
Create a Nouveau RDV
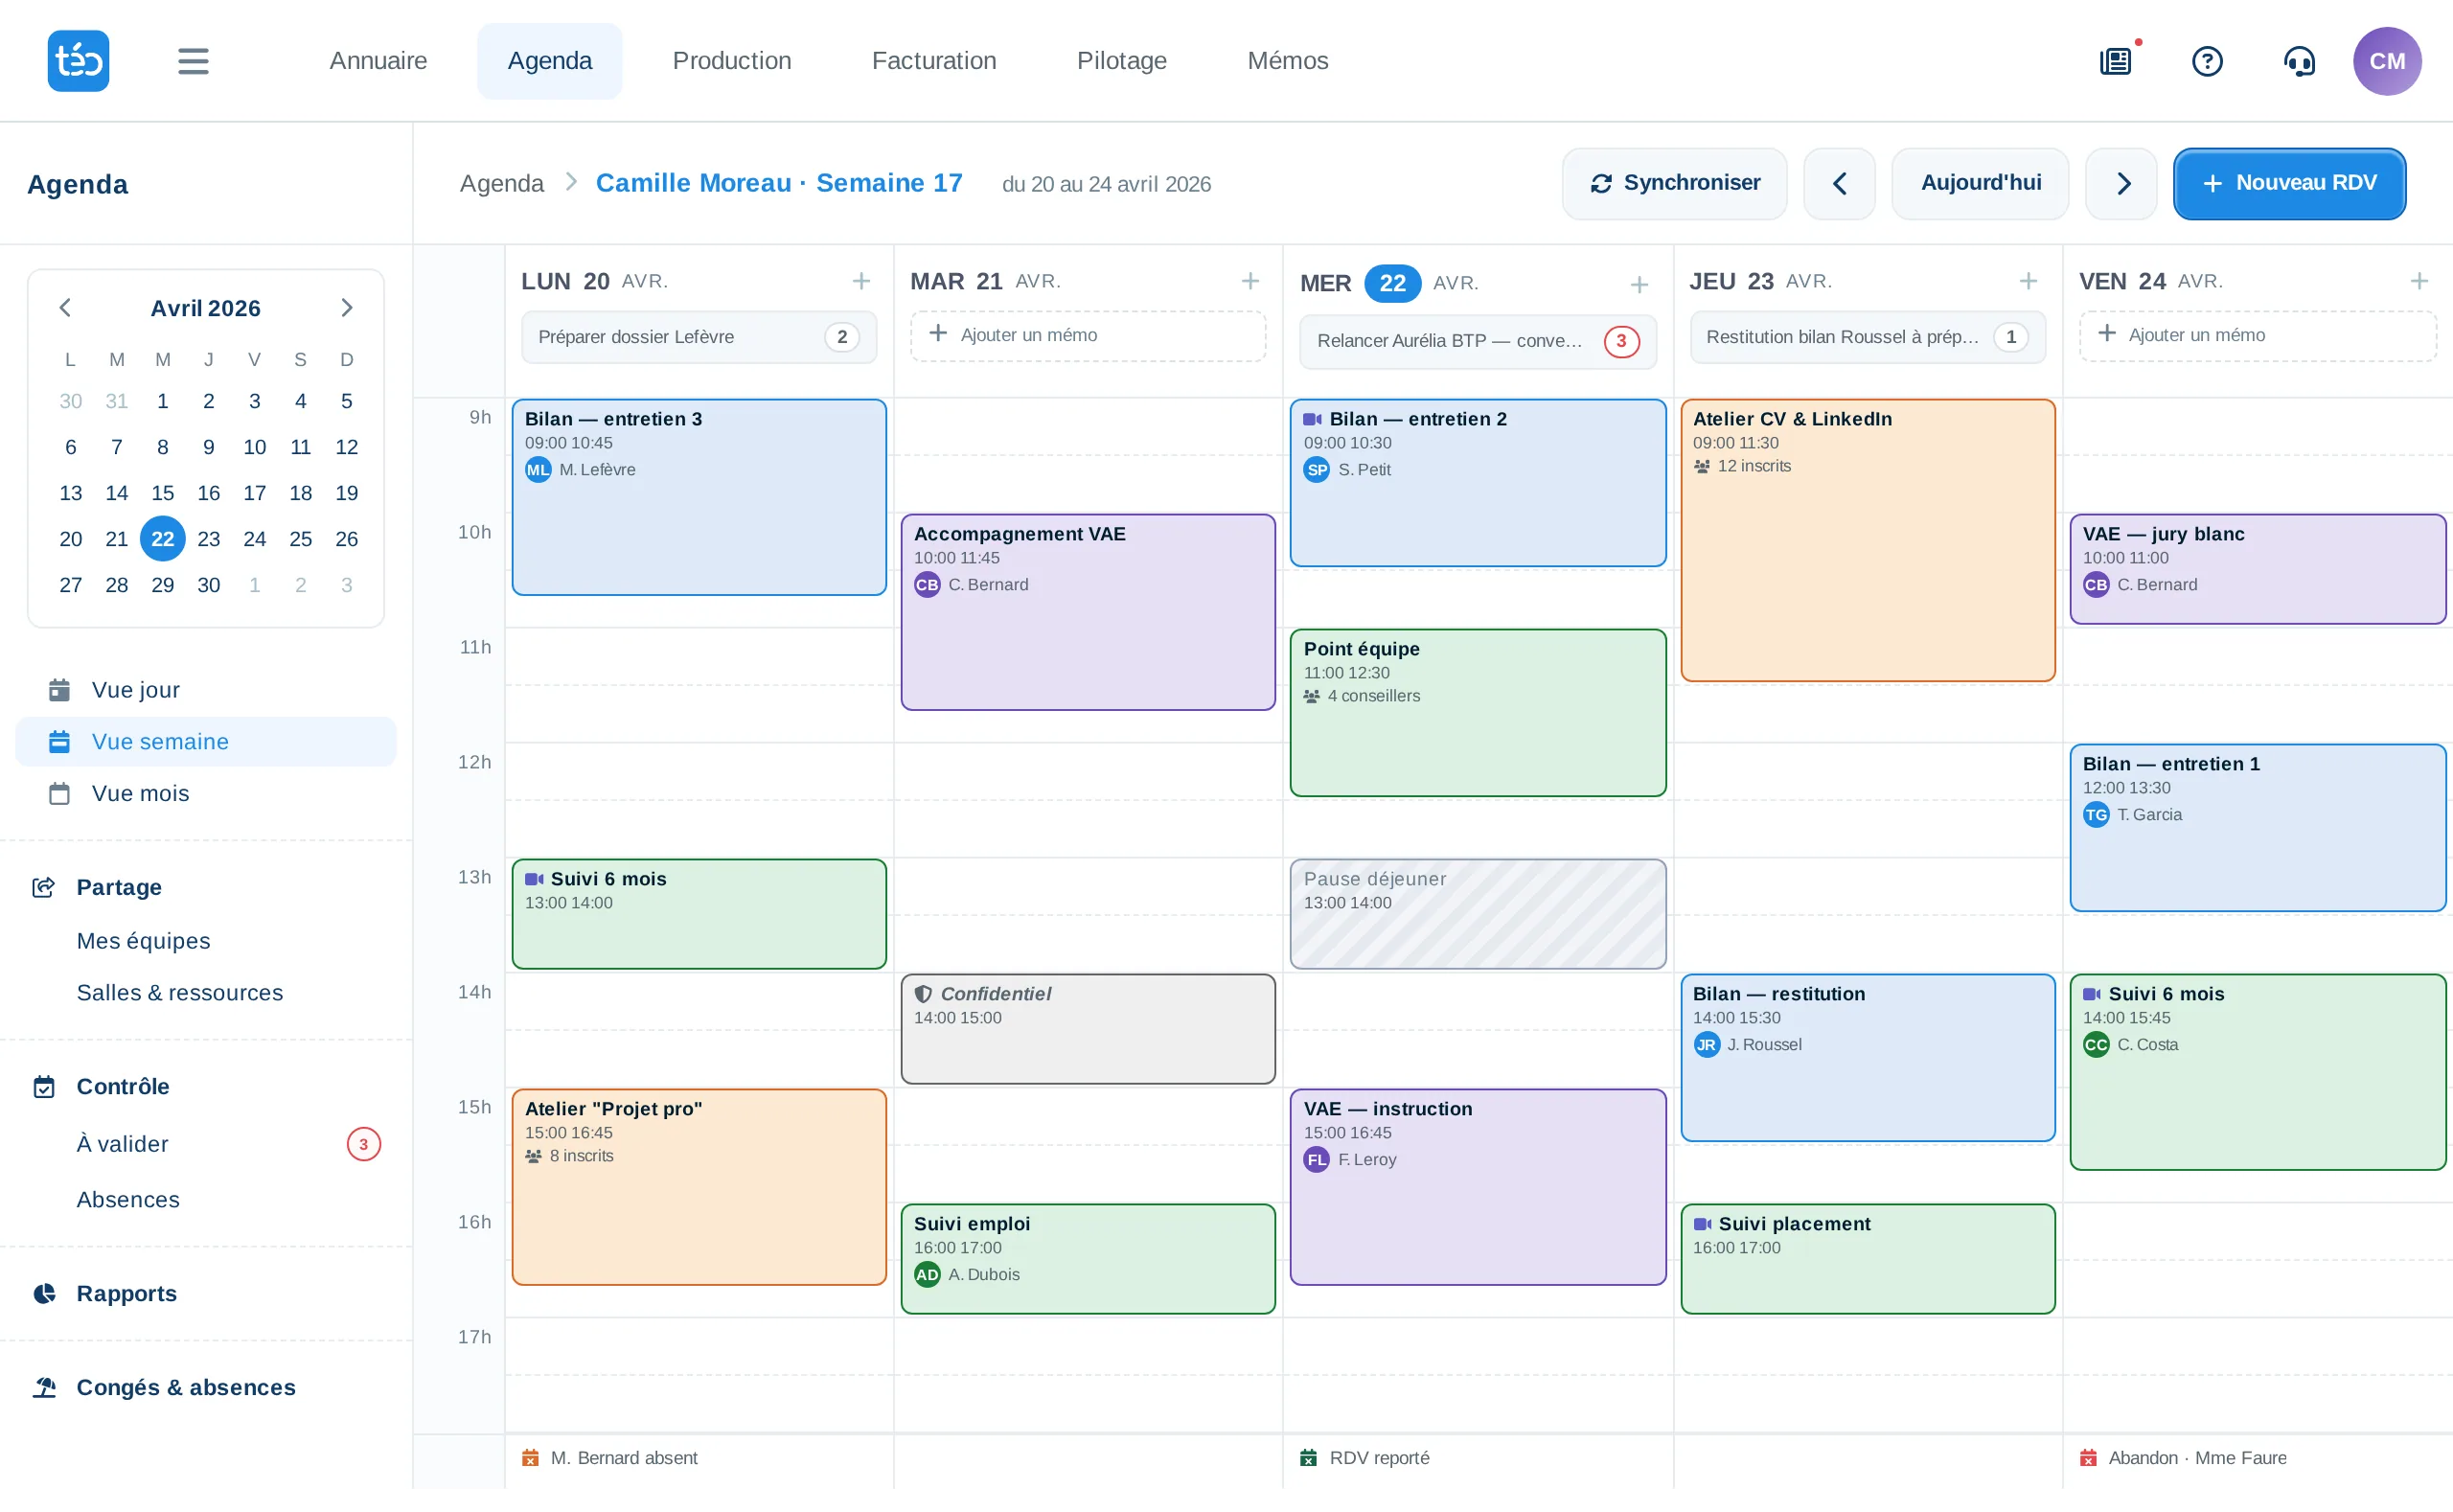tap(2290, 184)
